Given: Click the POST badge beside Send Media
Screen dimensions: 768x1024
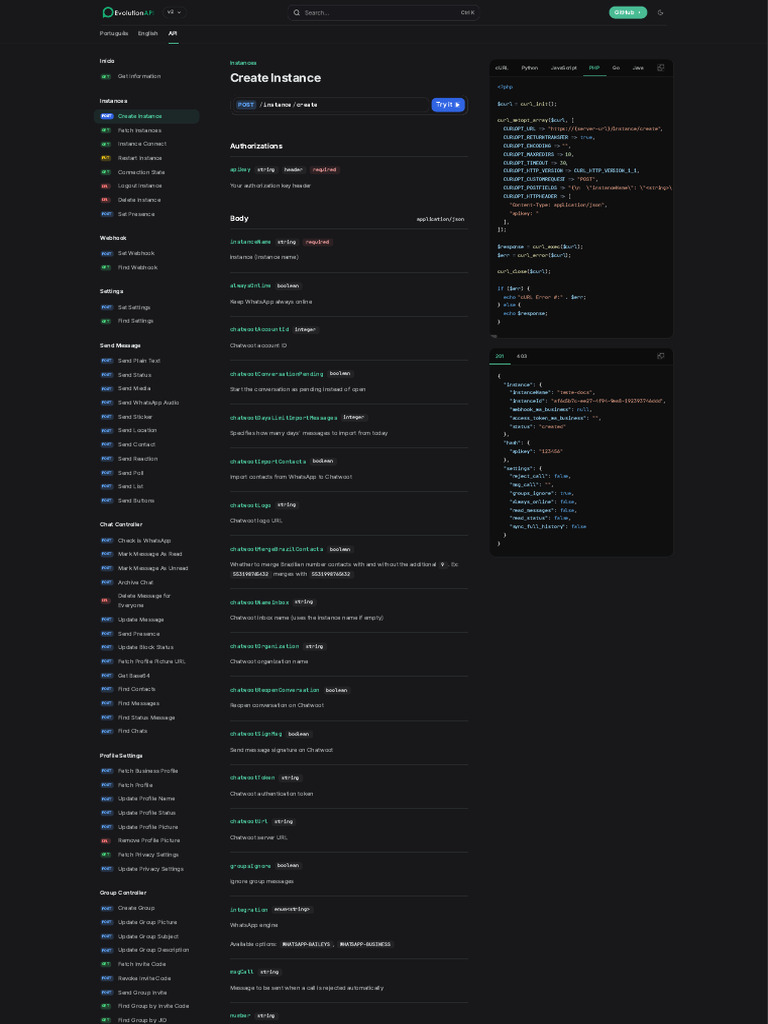Looking at the screenshot, I should click(106, 388).
